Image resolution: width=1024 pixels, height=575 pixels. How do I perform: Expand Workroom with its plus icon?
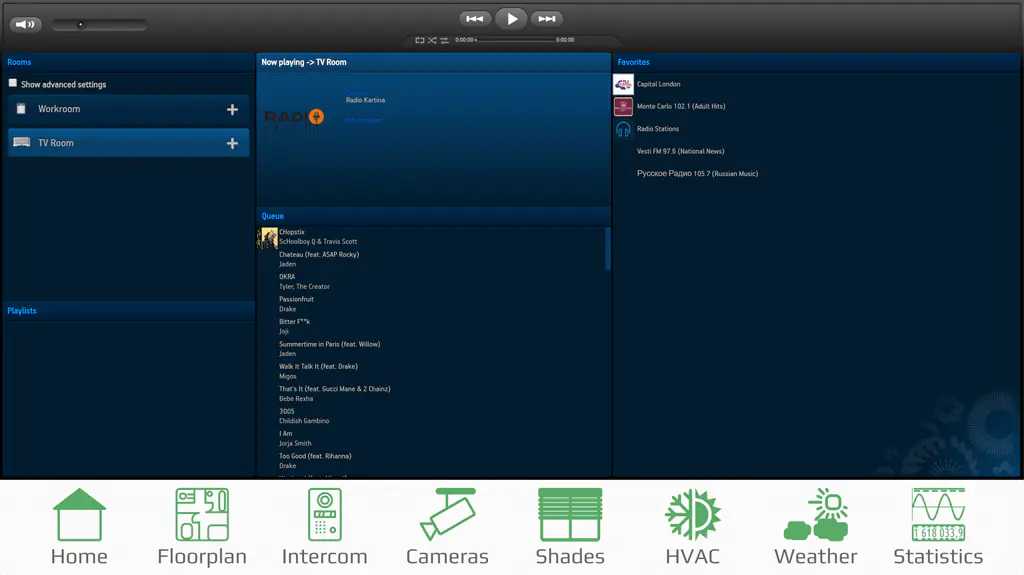(232, 110)
